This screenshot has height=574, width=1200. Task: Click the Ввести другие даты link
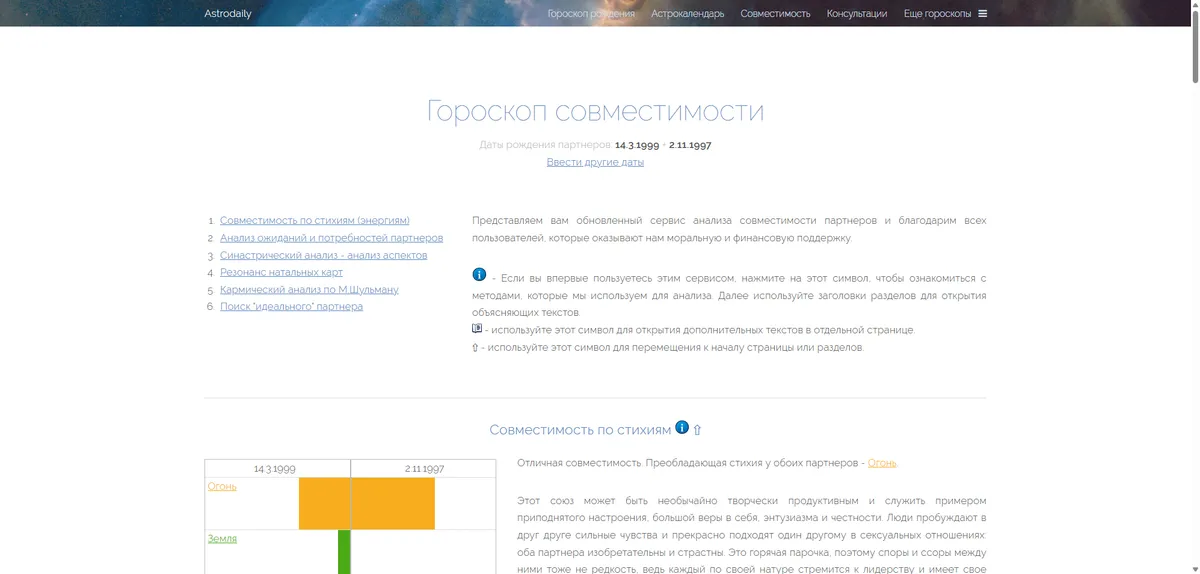pos(595,162)
